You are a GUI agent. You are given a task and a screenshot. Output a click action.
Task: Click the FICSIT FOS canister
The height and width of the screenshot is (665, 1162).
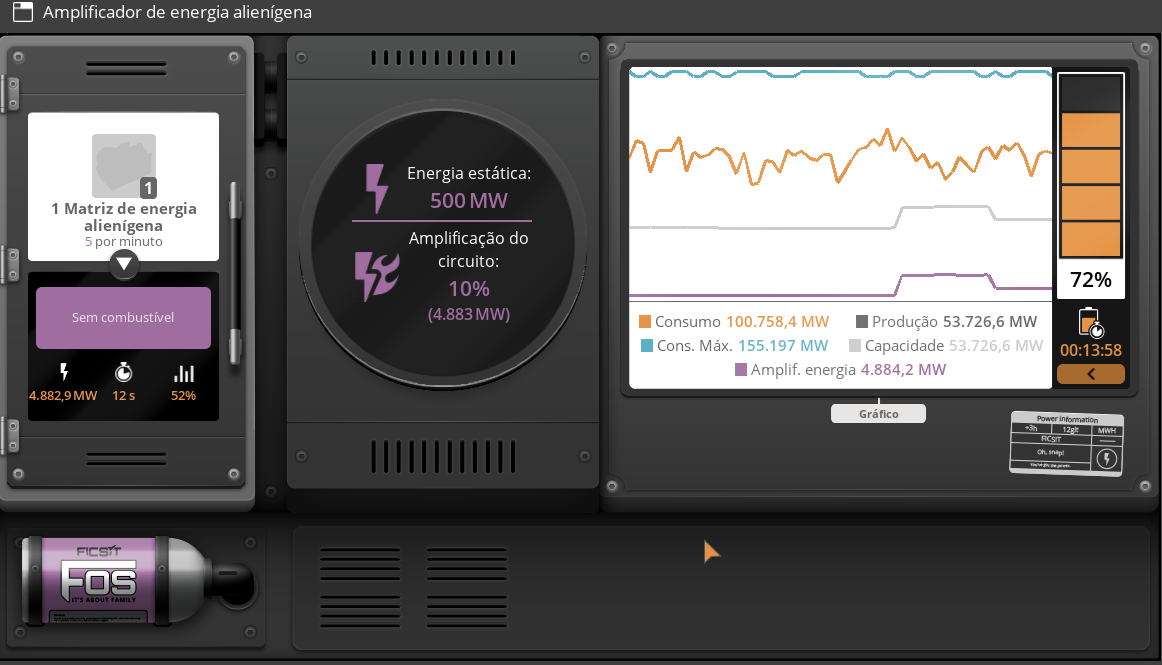[x=139, y=580]
